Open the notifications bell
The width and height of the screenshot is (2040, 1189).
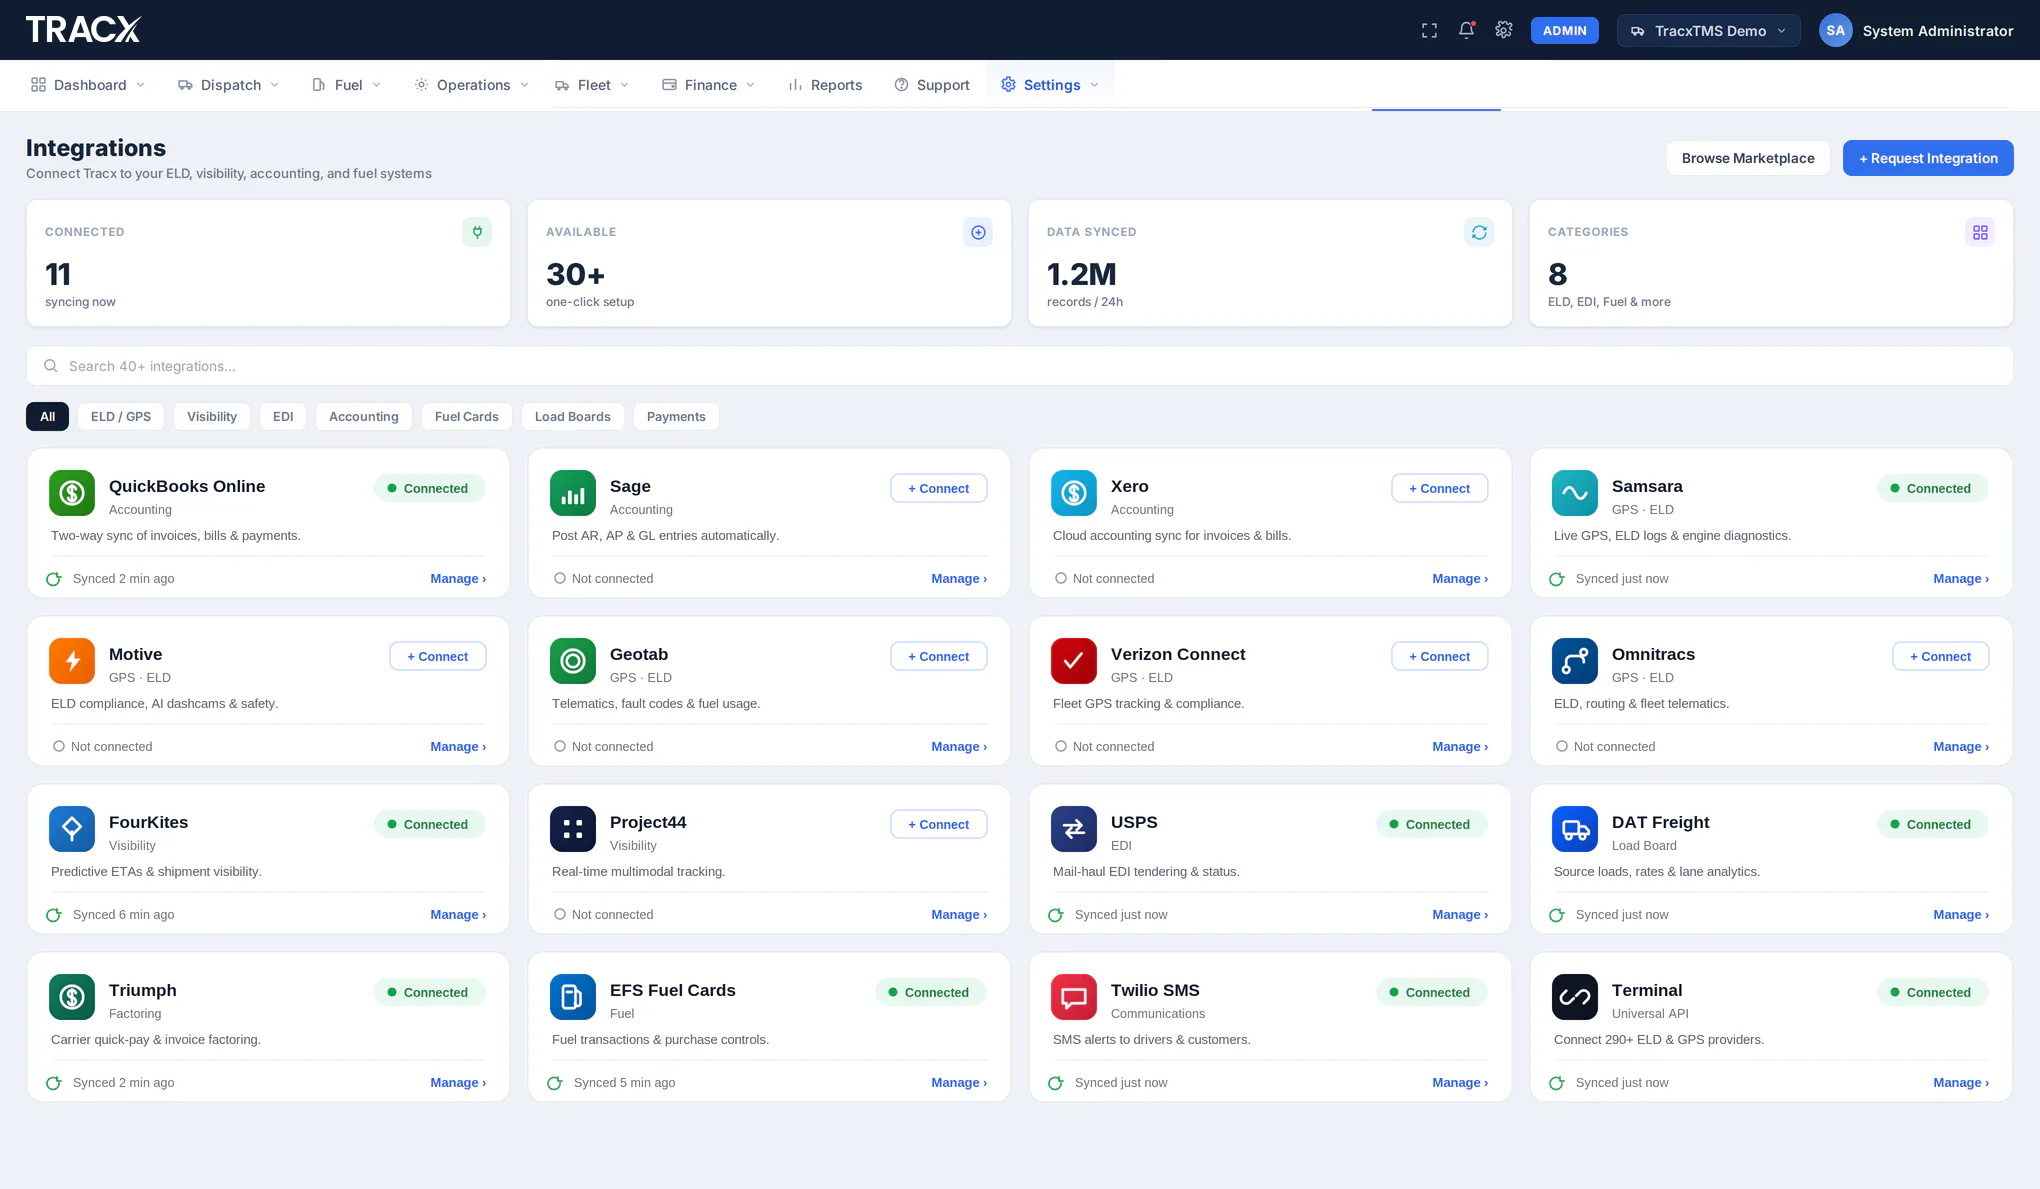(1466, 30)
